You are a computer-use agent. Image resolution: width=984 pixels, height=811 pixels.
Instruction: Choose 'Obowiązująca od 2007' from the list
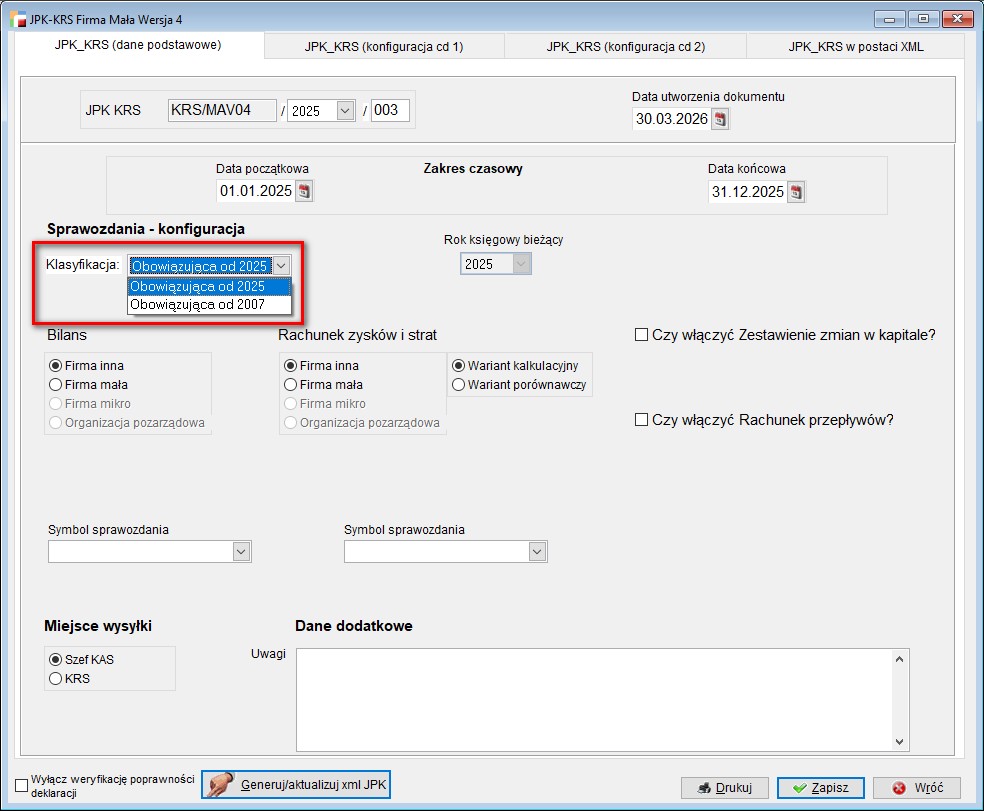click(198, 304)
